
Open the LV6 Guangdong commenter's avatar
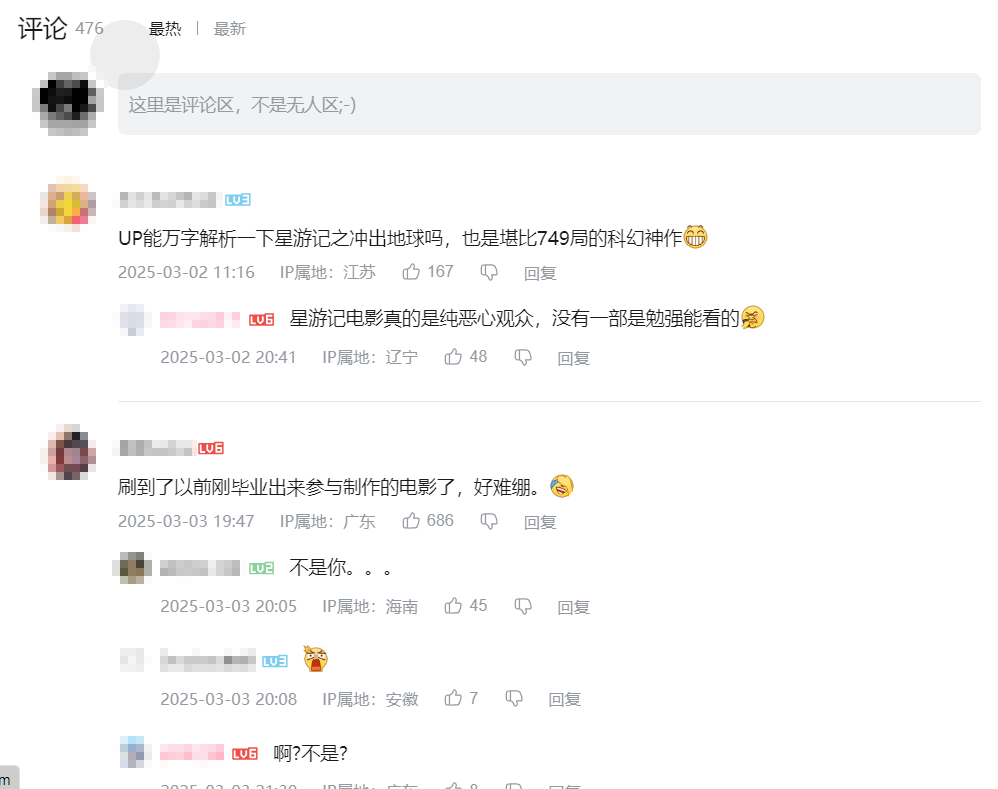coord(68,452)
